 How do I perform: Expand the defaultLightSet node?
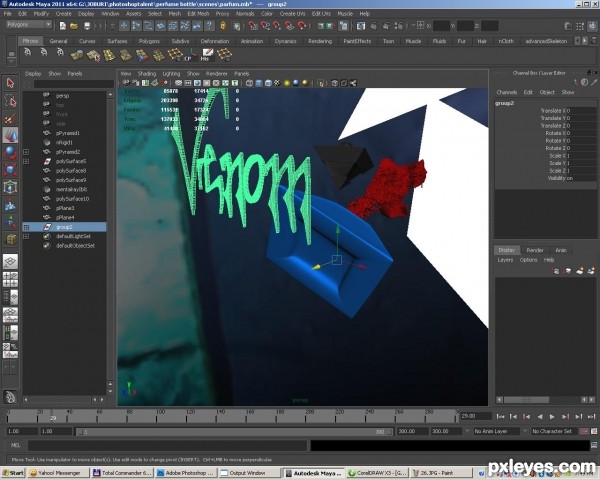click(26, 237)
